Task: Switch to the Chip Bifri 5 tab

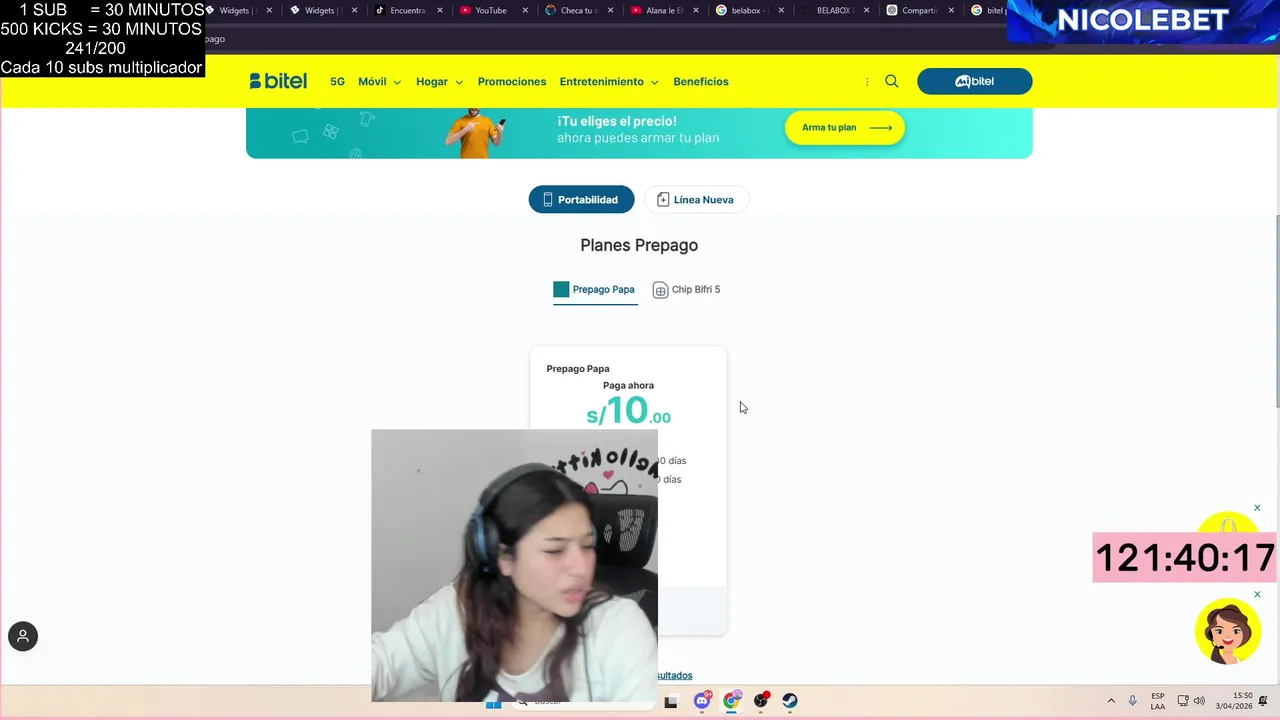Action: (x=686, y=290)
